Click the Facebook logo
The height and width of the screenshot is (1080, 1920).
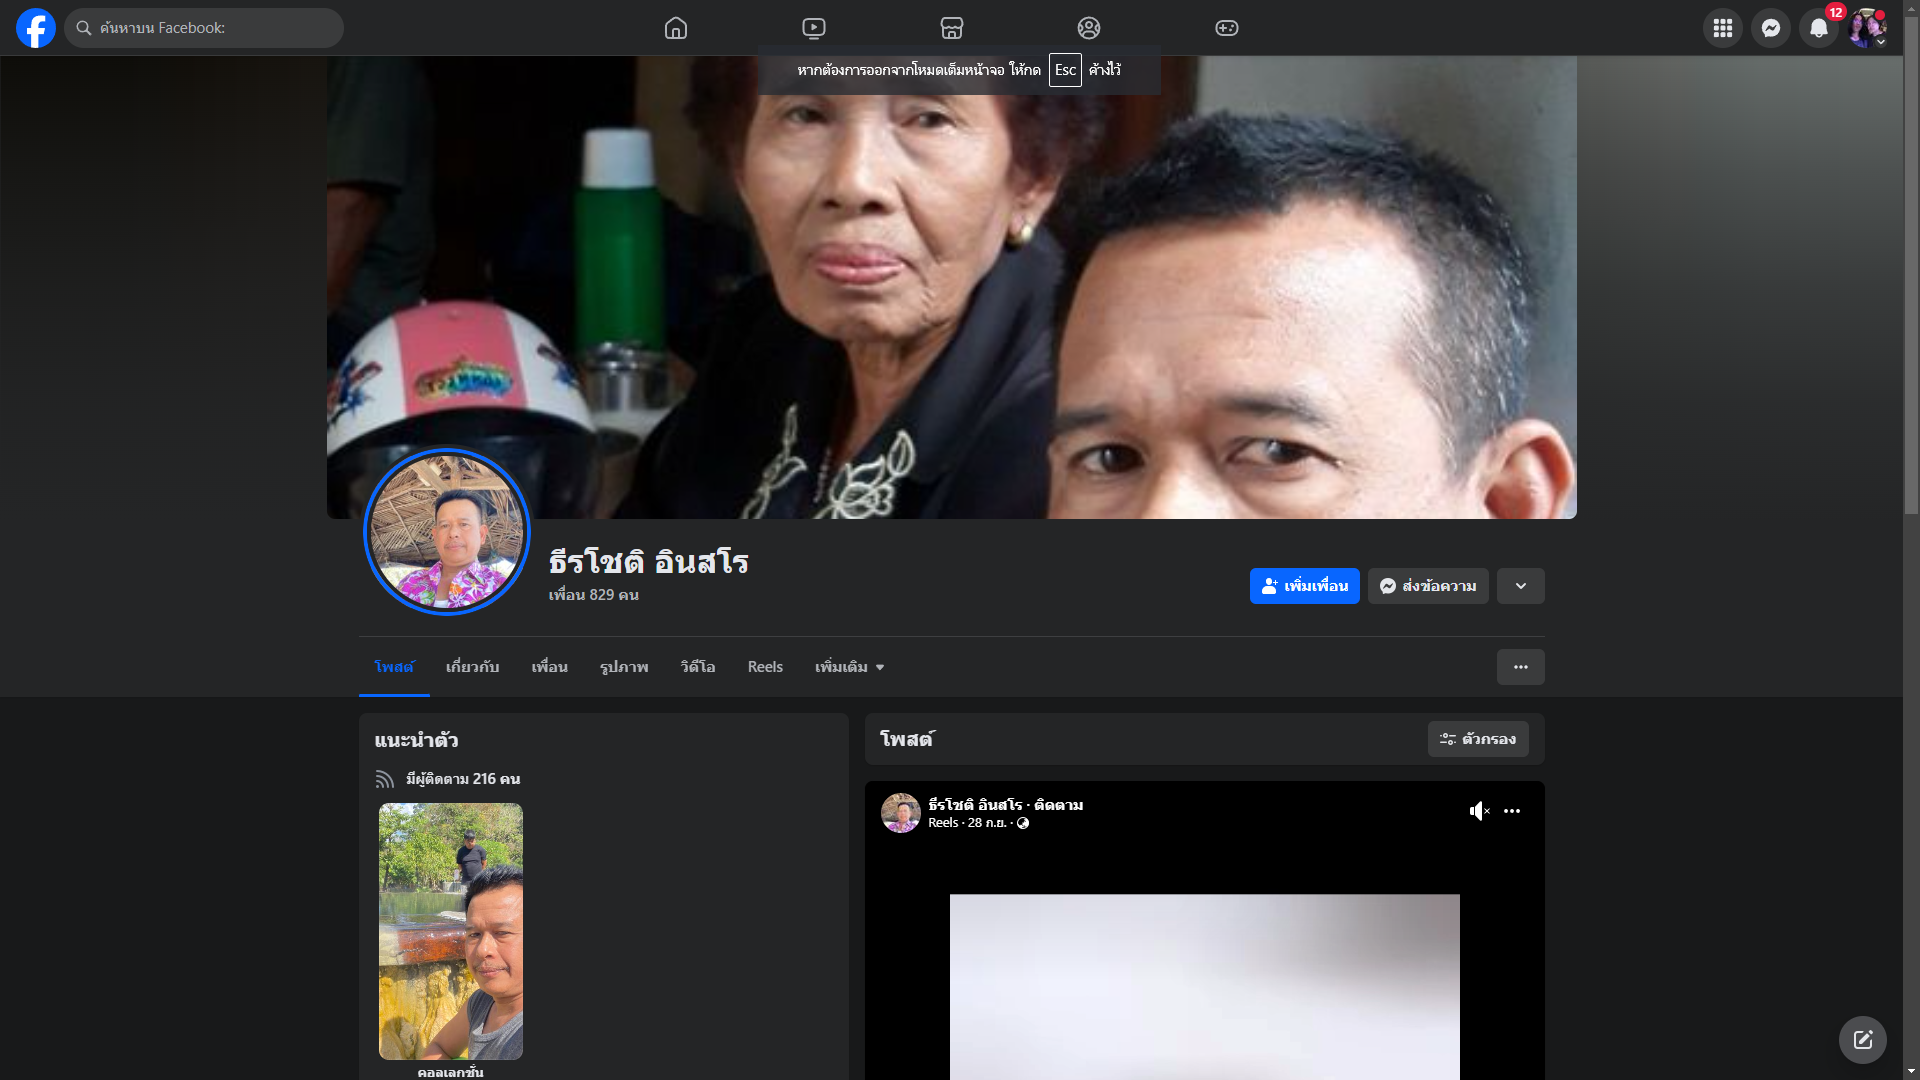click(x=36, y=28)
